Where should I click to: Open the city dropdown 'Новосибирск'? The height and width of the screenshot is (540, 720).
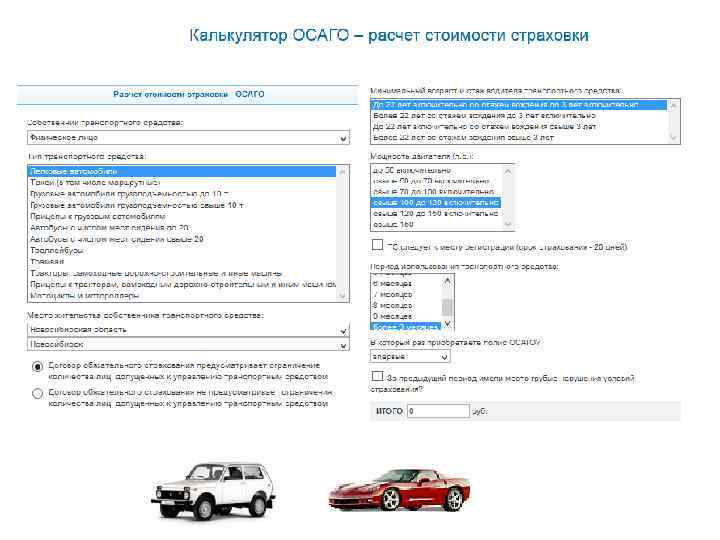[188, 344]
